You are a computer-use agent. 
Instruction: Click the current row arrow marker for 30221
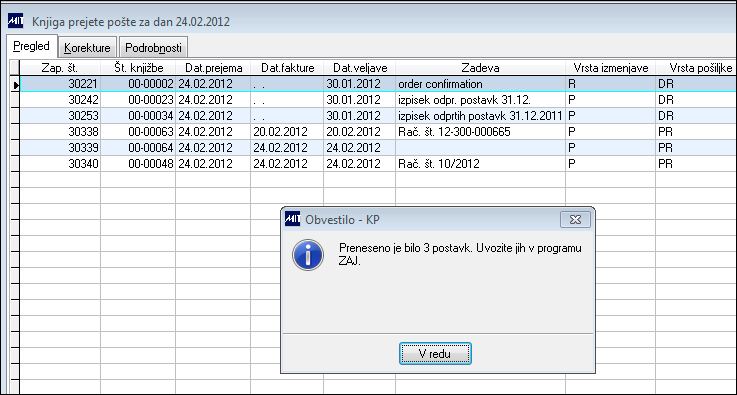click(x=15, y=85)
